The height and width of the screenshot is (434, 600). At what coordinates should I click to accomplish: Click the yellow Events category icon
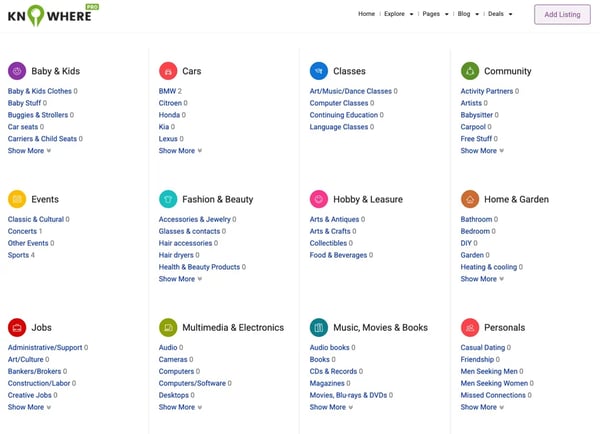click(17, 199)
